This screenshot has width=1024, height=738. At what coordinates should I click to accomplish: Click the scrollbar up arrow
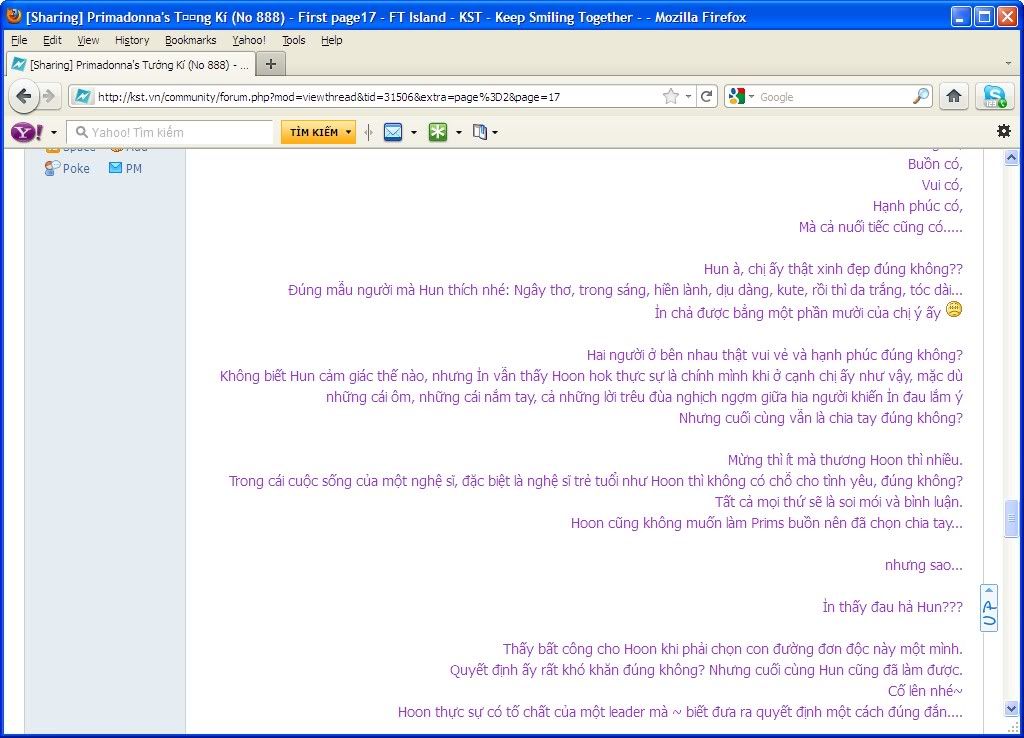coord(1011,157)
